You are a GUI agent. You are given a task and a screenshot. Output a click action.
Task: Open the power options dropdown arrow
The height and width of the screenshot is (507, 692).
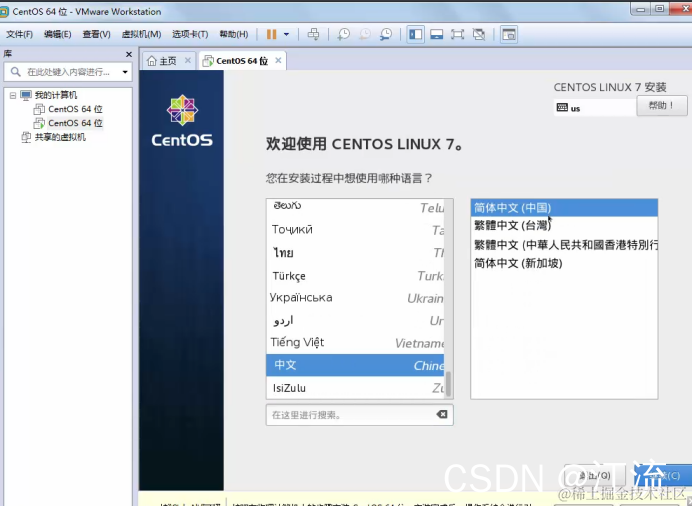[286, 34]
